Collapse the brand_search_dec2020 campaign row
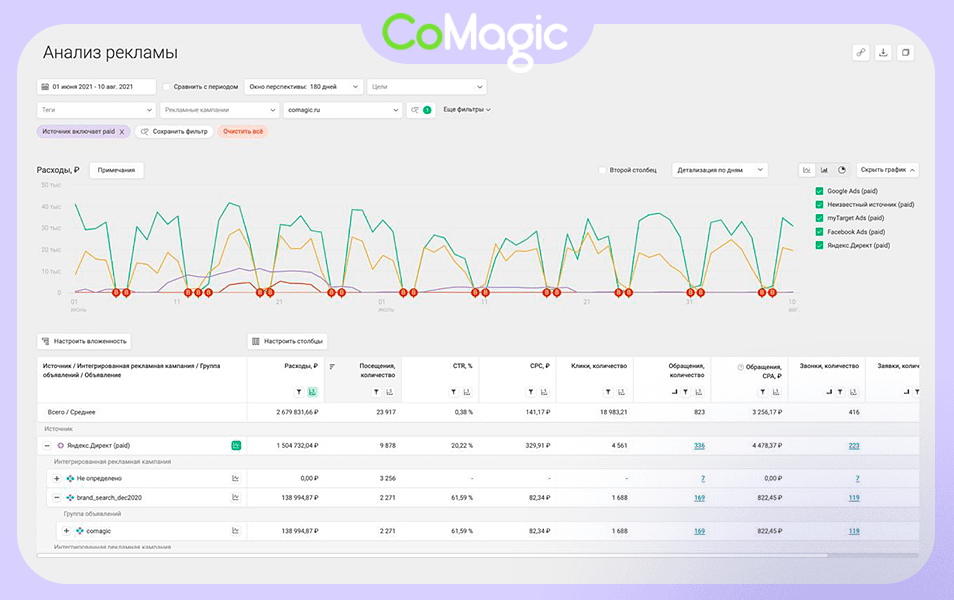Viewport: 954px width, 600px height. pos(57,498)
